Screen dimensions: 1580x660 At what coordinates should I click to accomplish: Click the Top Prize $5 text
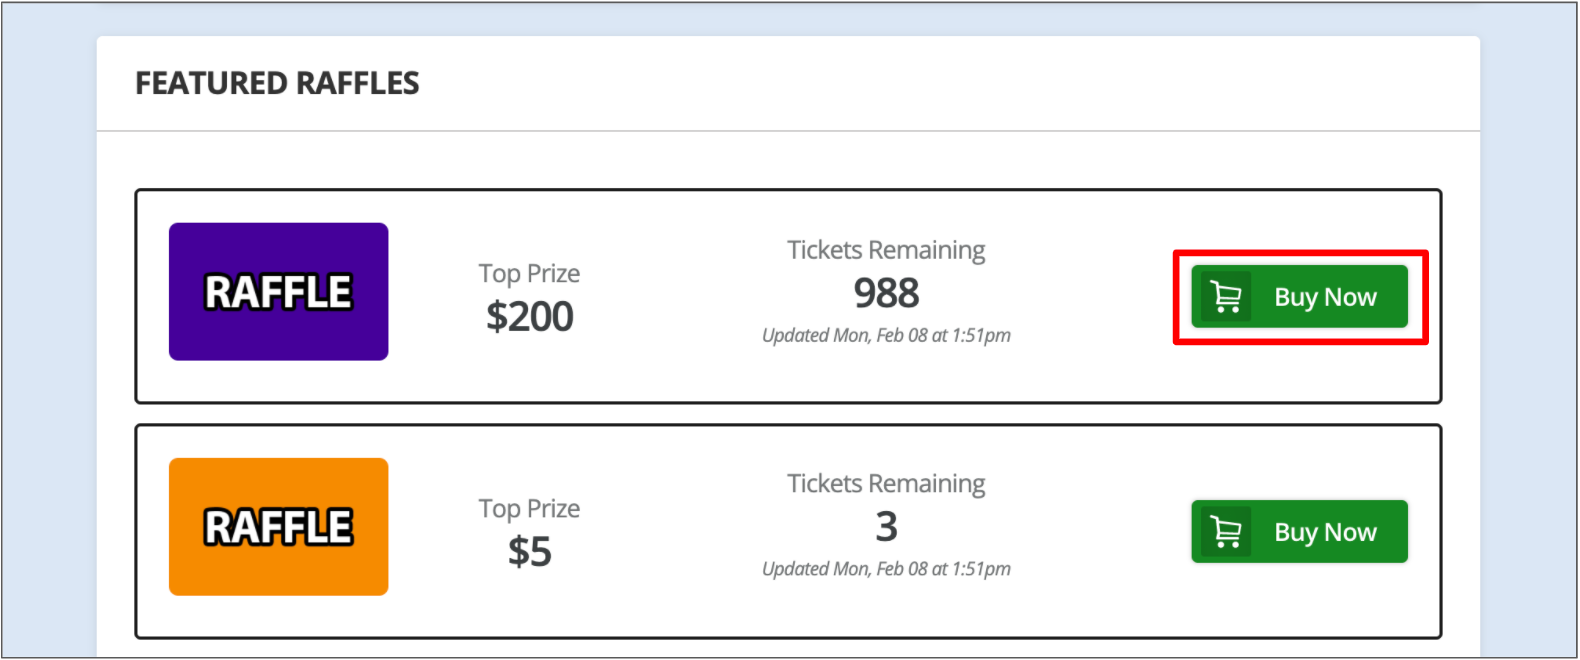(x=529, y=529)
